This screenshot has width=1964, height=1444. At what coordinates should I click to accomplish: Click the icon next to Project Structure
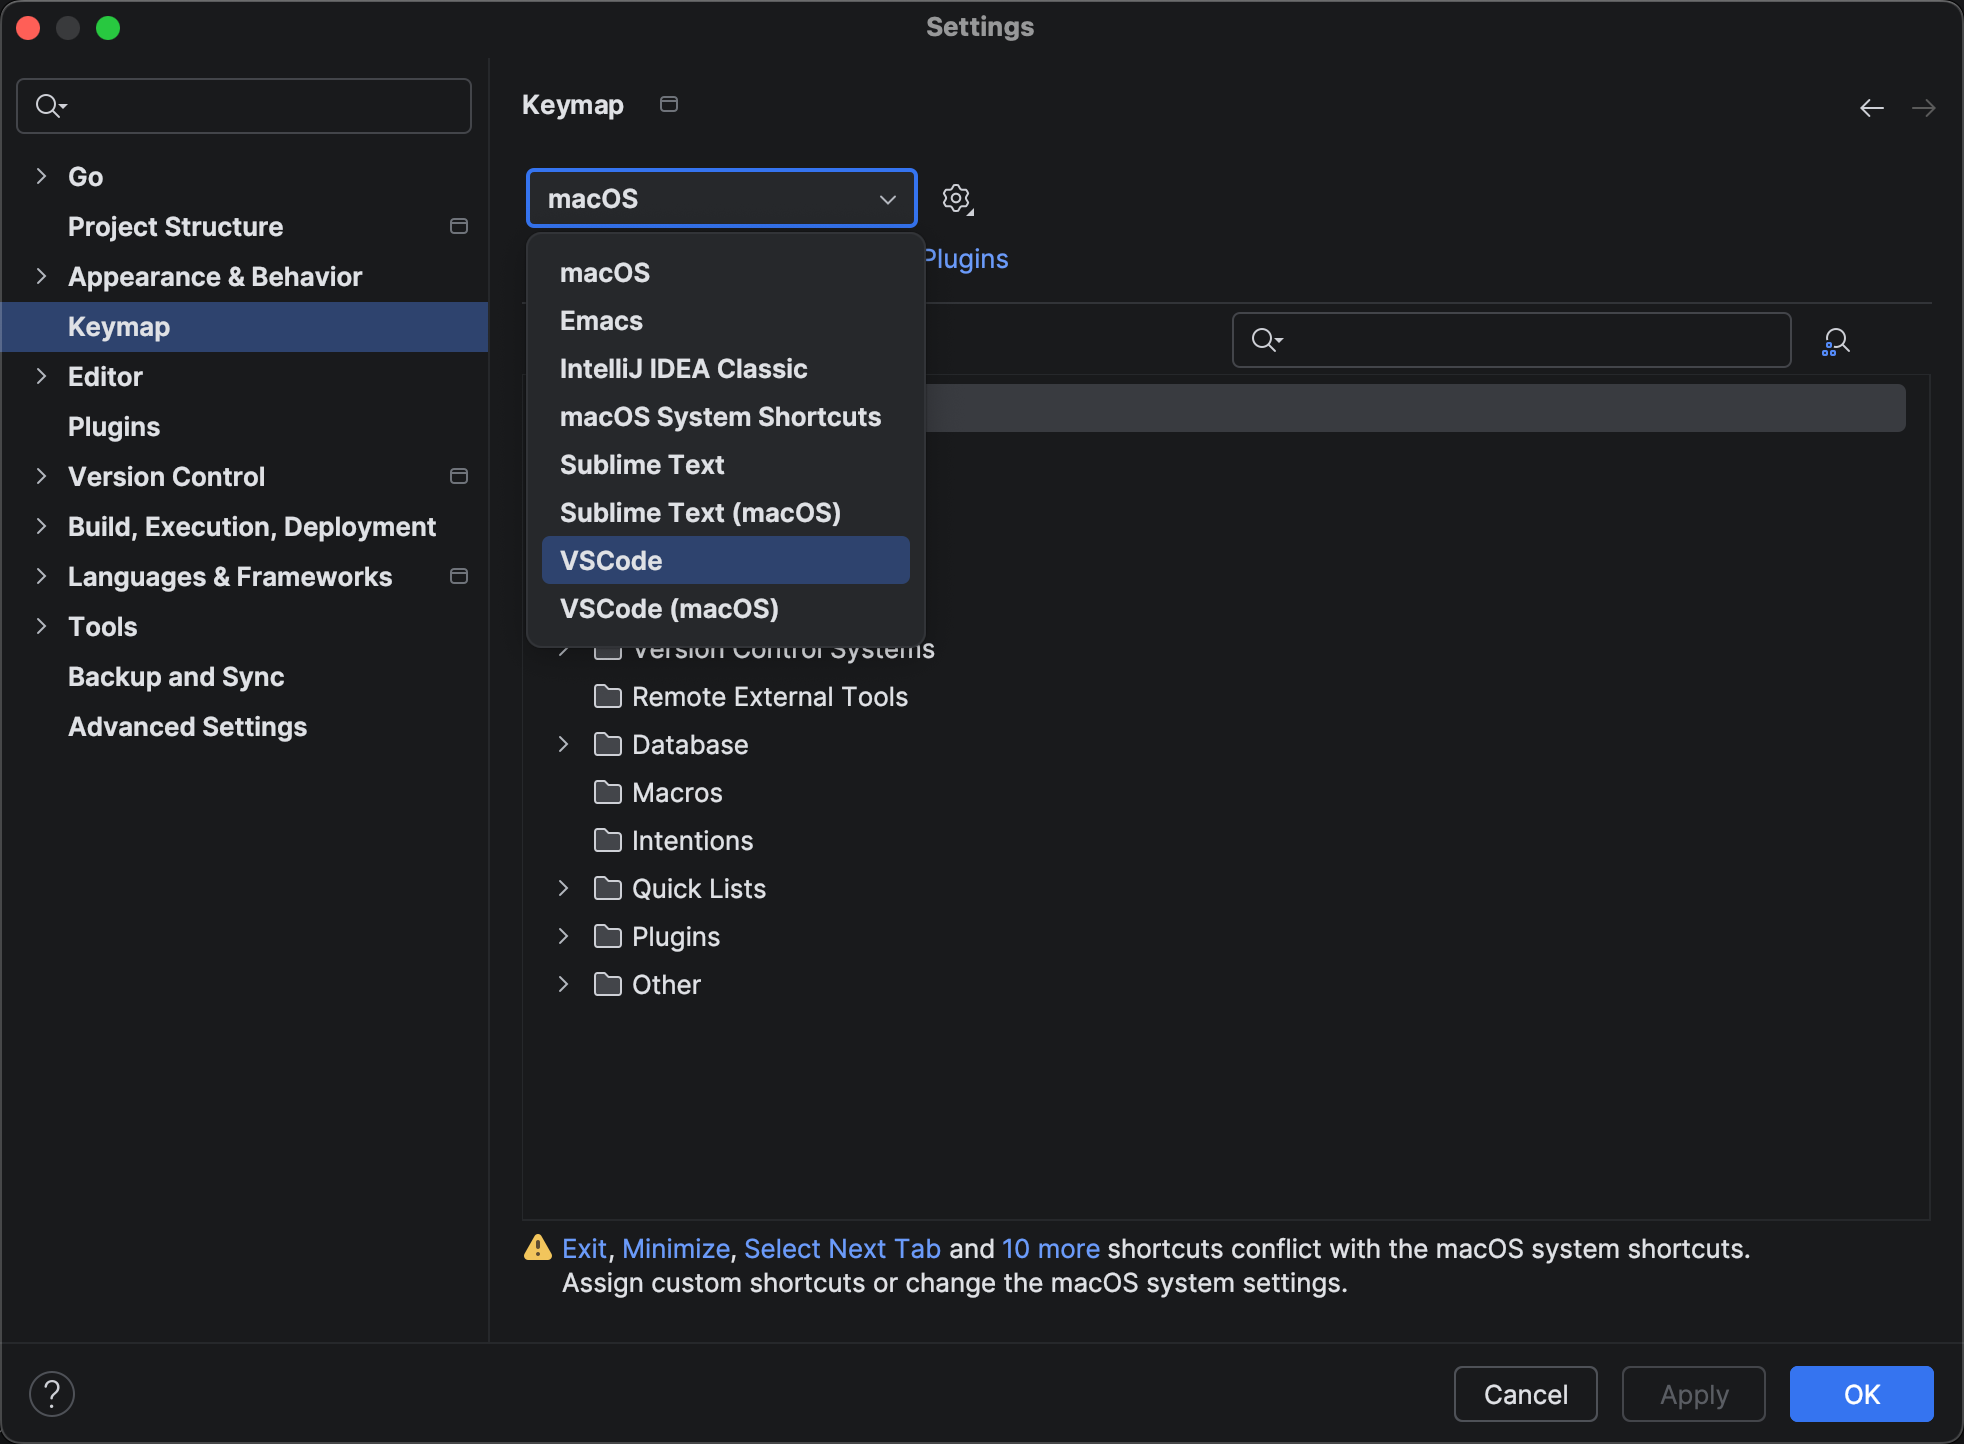coord(458,226)
